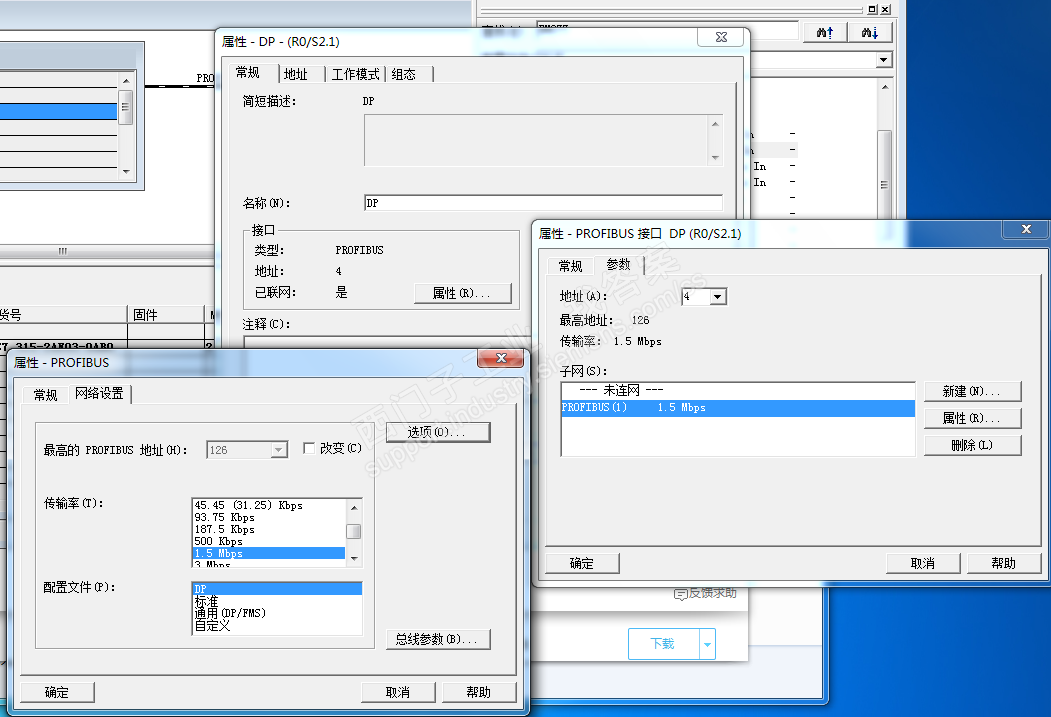
Task: Click 删除(L) button for subnet
Action: [973, 445]
